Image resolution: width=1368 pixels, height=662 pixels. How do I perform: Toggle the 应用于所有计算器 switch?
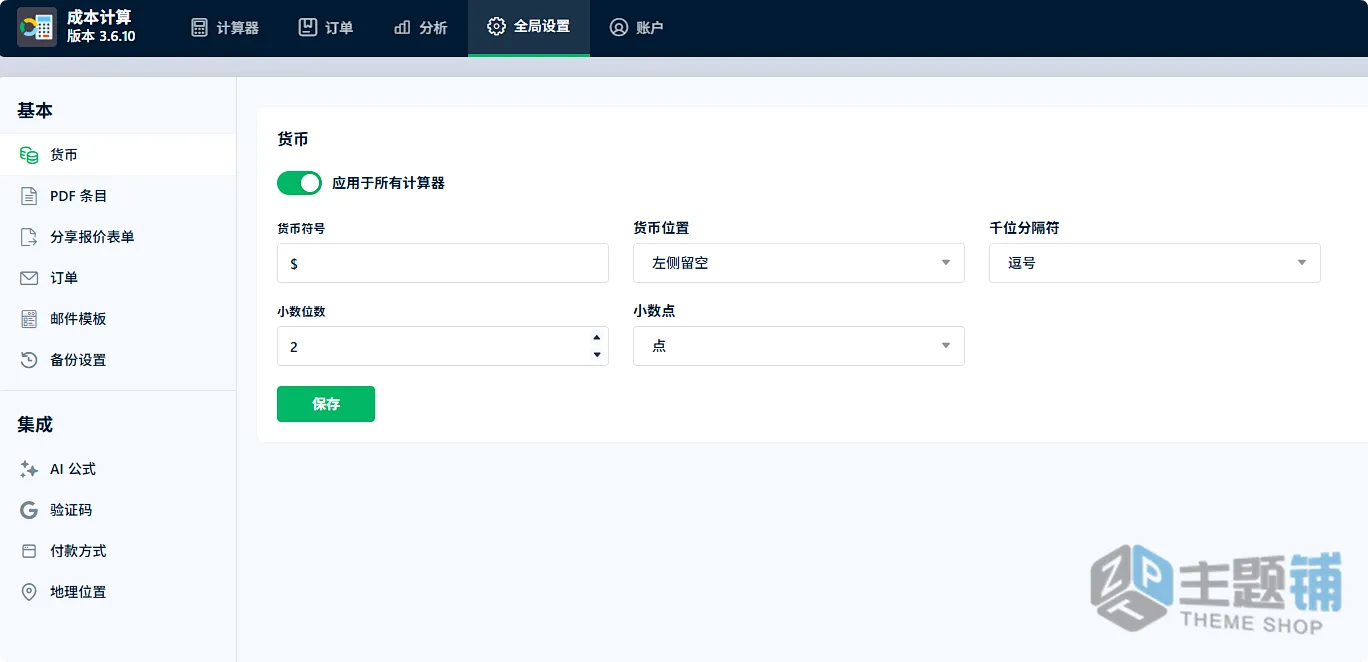pyautogui.click(x=299, y=183)
